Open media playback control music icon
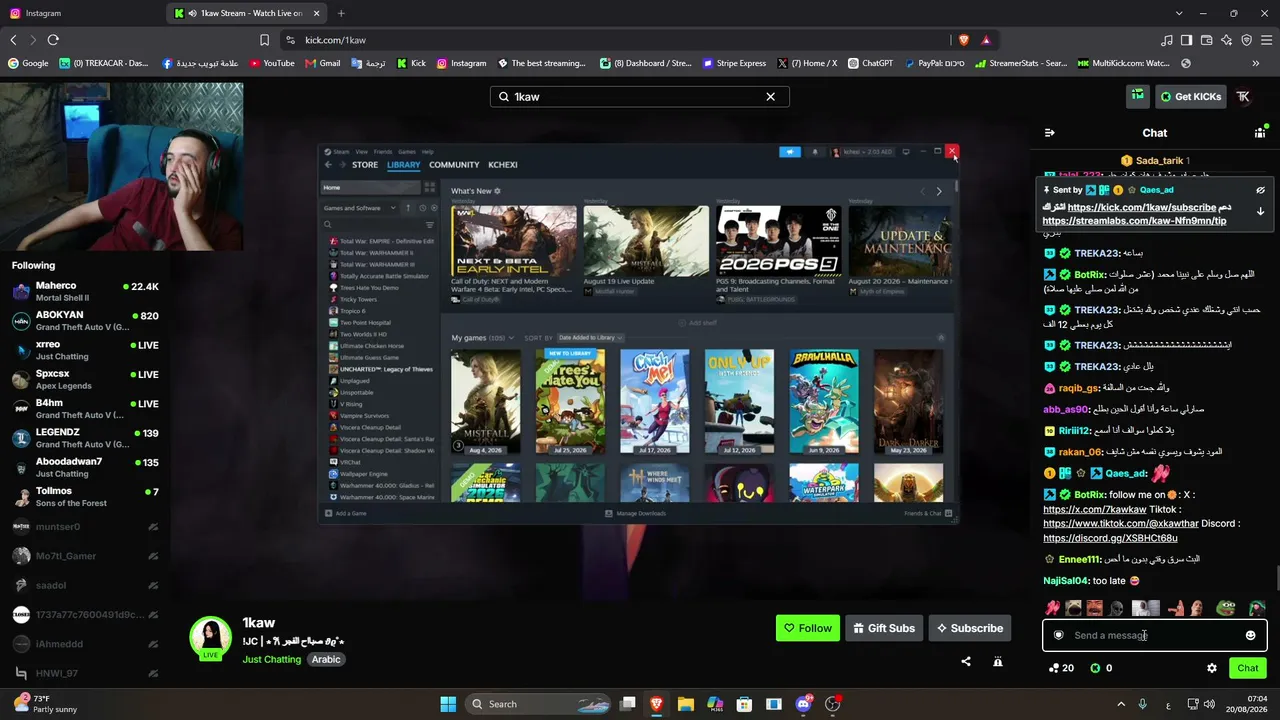The image size is (1280, 720). pyautogui.click(x=1166, y=40)
